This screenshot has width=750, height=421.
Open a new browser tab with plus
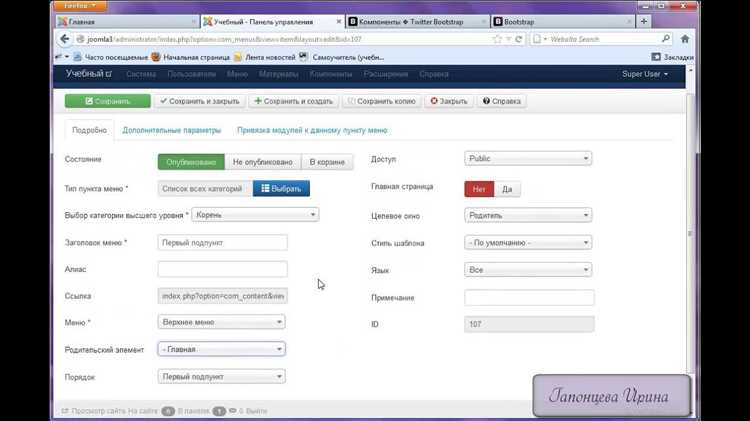[x=643, y=22]
